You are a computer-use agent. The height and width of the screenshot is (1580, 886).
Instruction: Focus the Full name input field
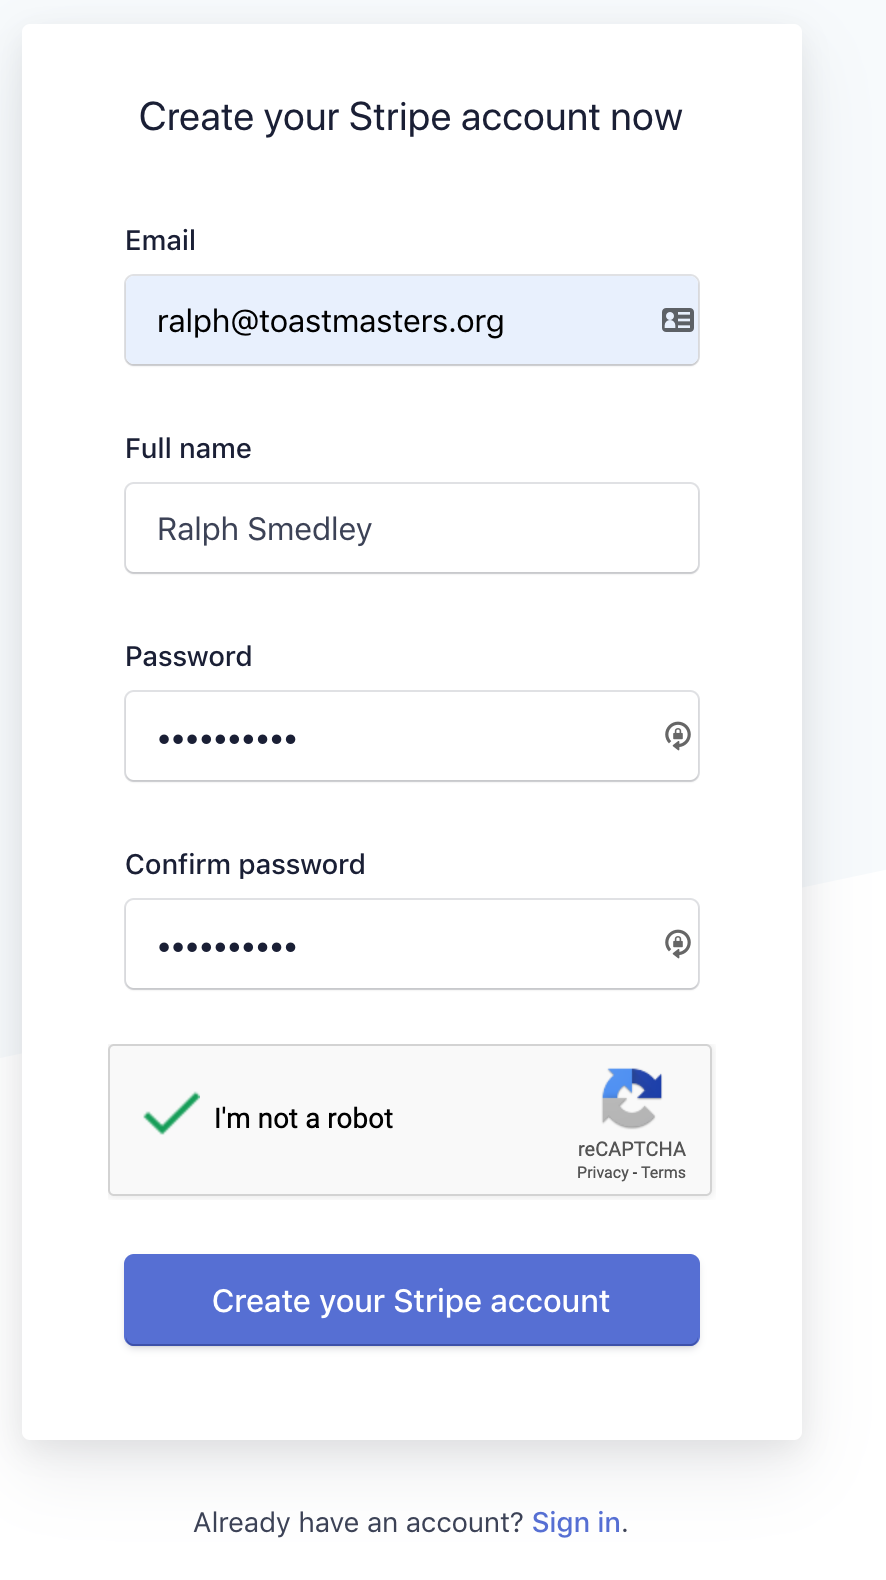tap(412, 528)
